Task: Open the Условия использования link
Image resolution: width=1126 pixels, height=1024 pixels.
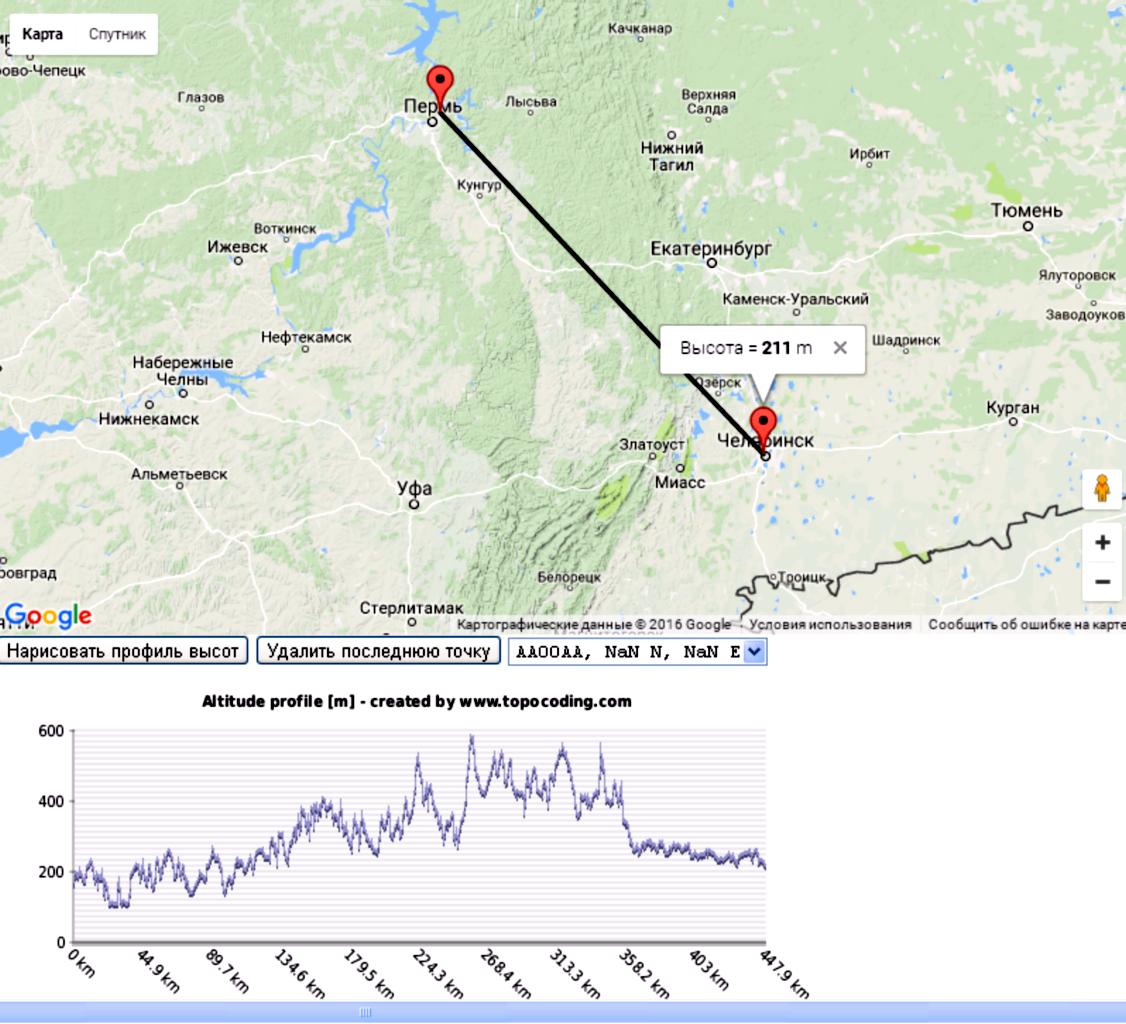Action: point(830,625)
